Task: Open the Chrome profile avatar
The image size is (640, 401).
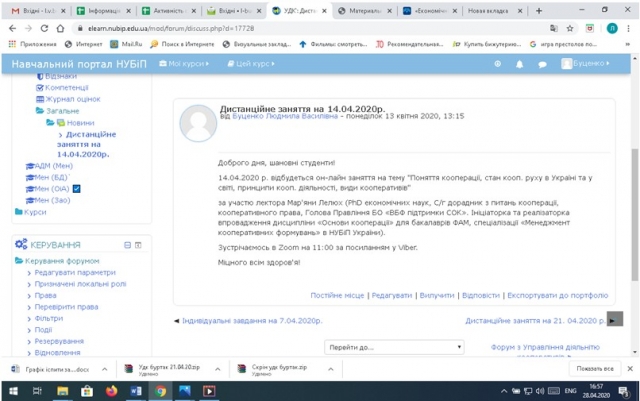Action: (612, 28)
